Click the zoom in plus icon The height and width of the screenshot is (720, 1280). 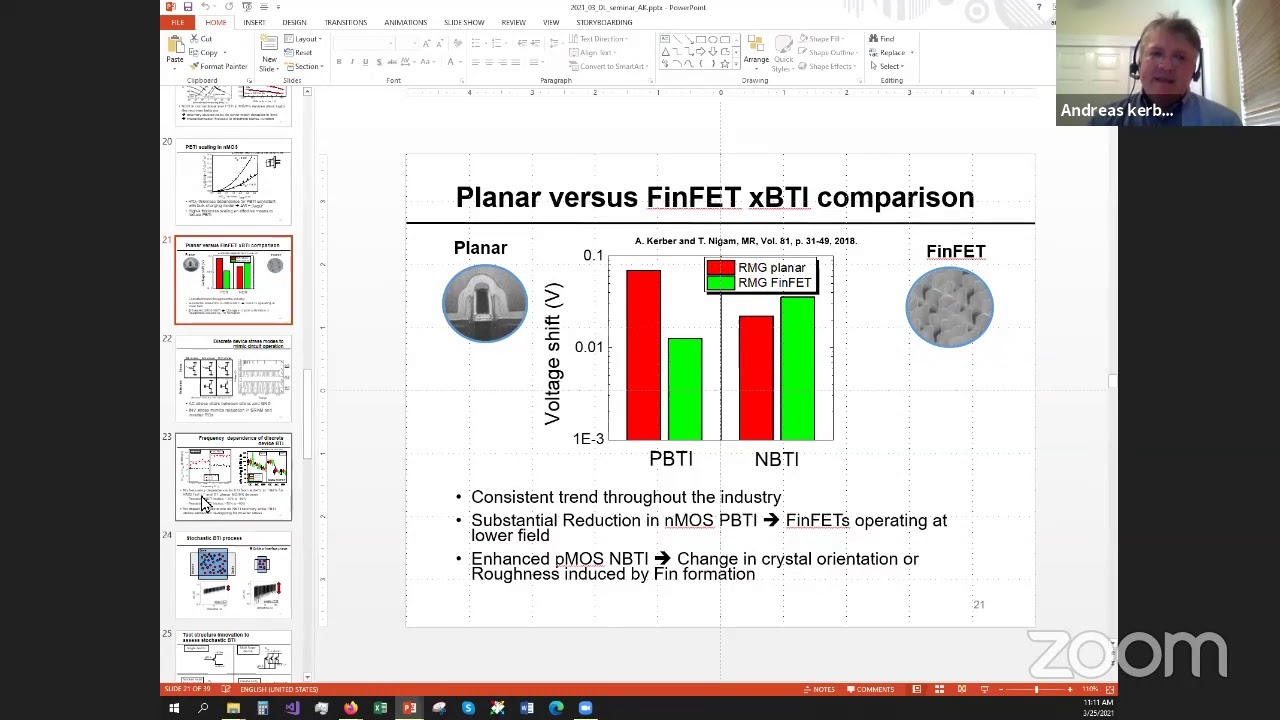click(1070, 689)
